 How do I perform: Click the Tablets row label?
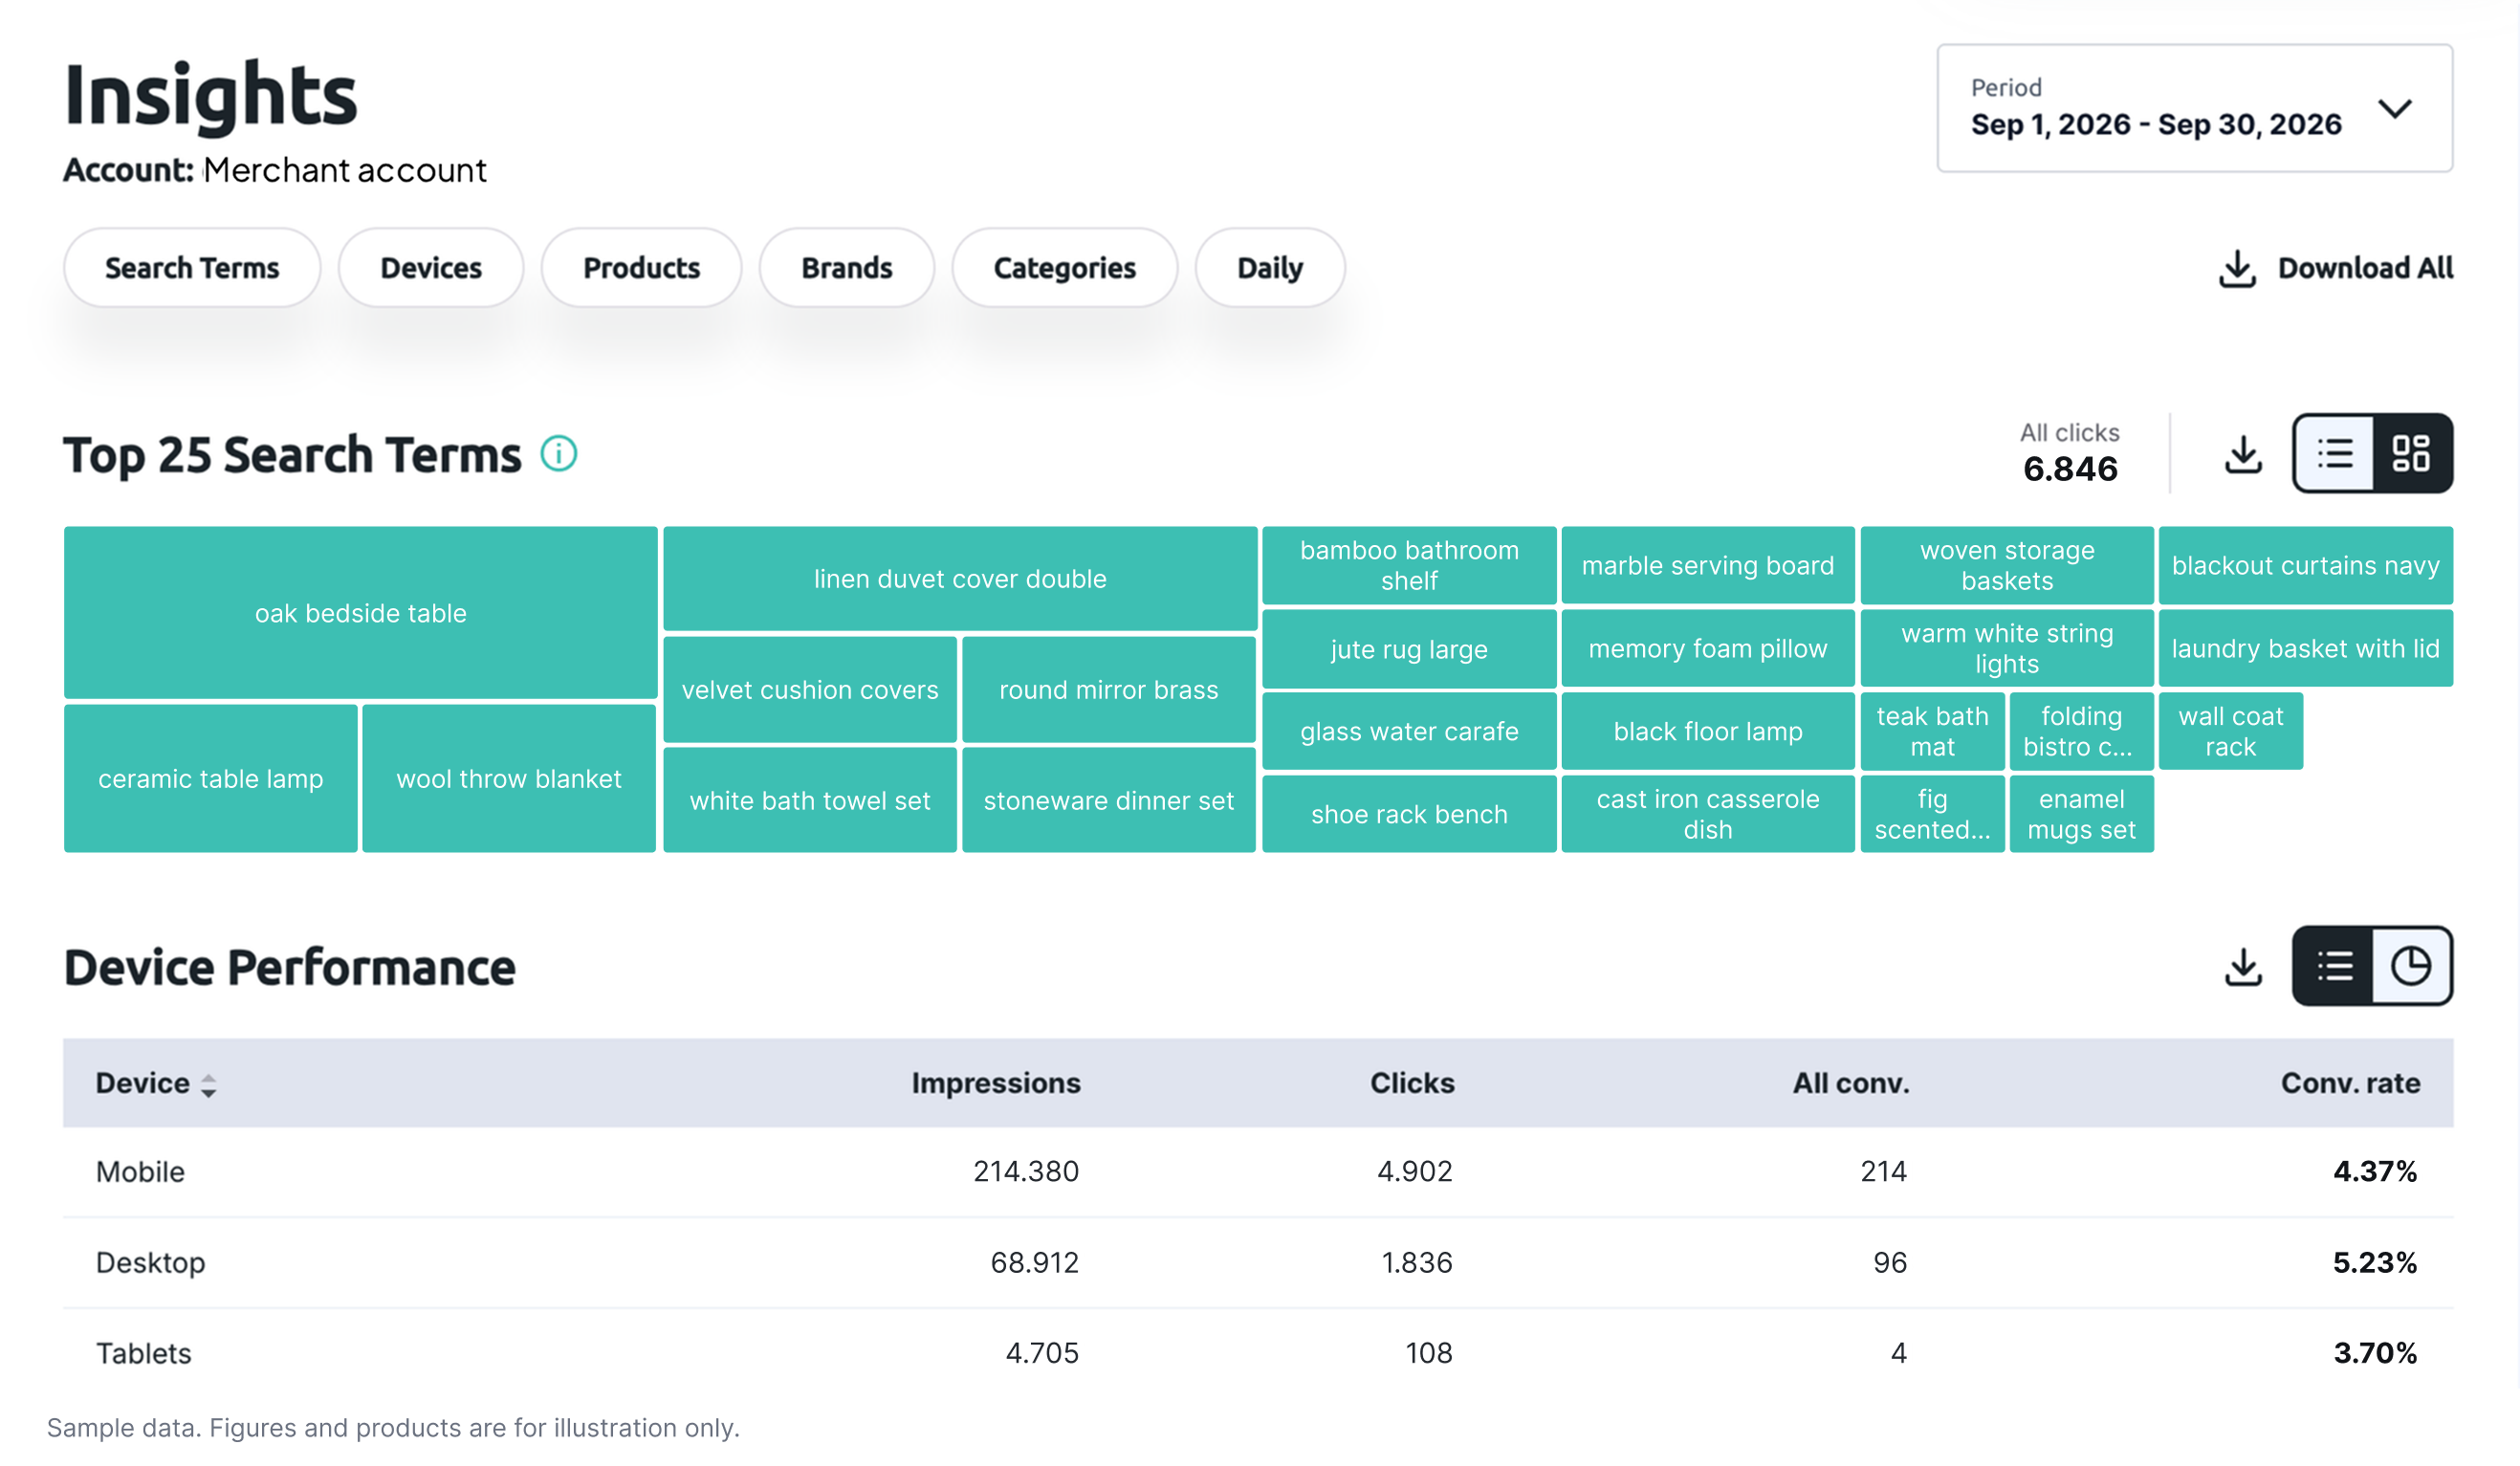143,1354
